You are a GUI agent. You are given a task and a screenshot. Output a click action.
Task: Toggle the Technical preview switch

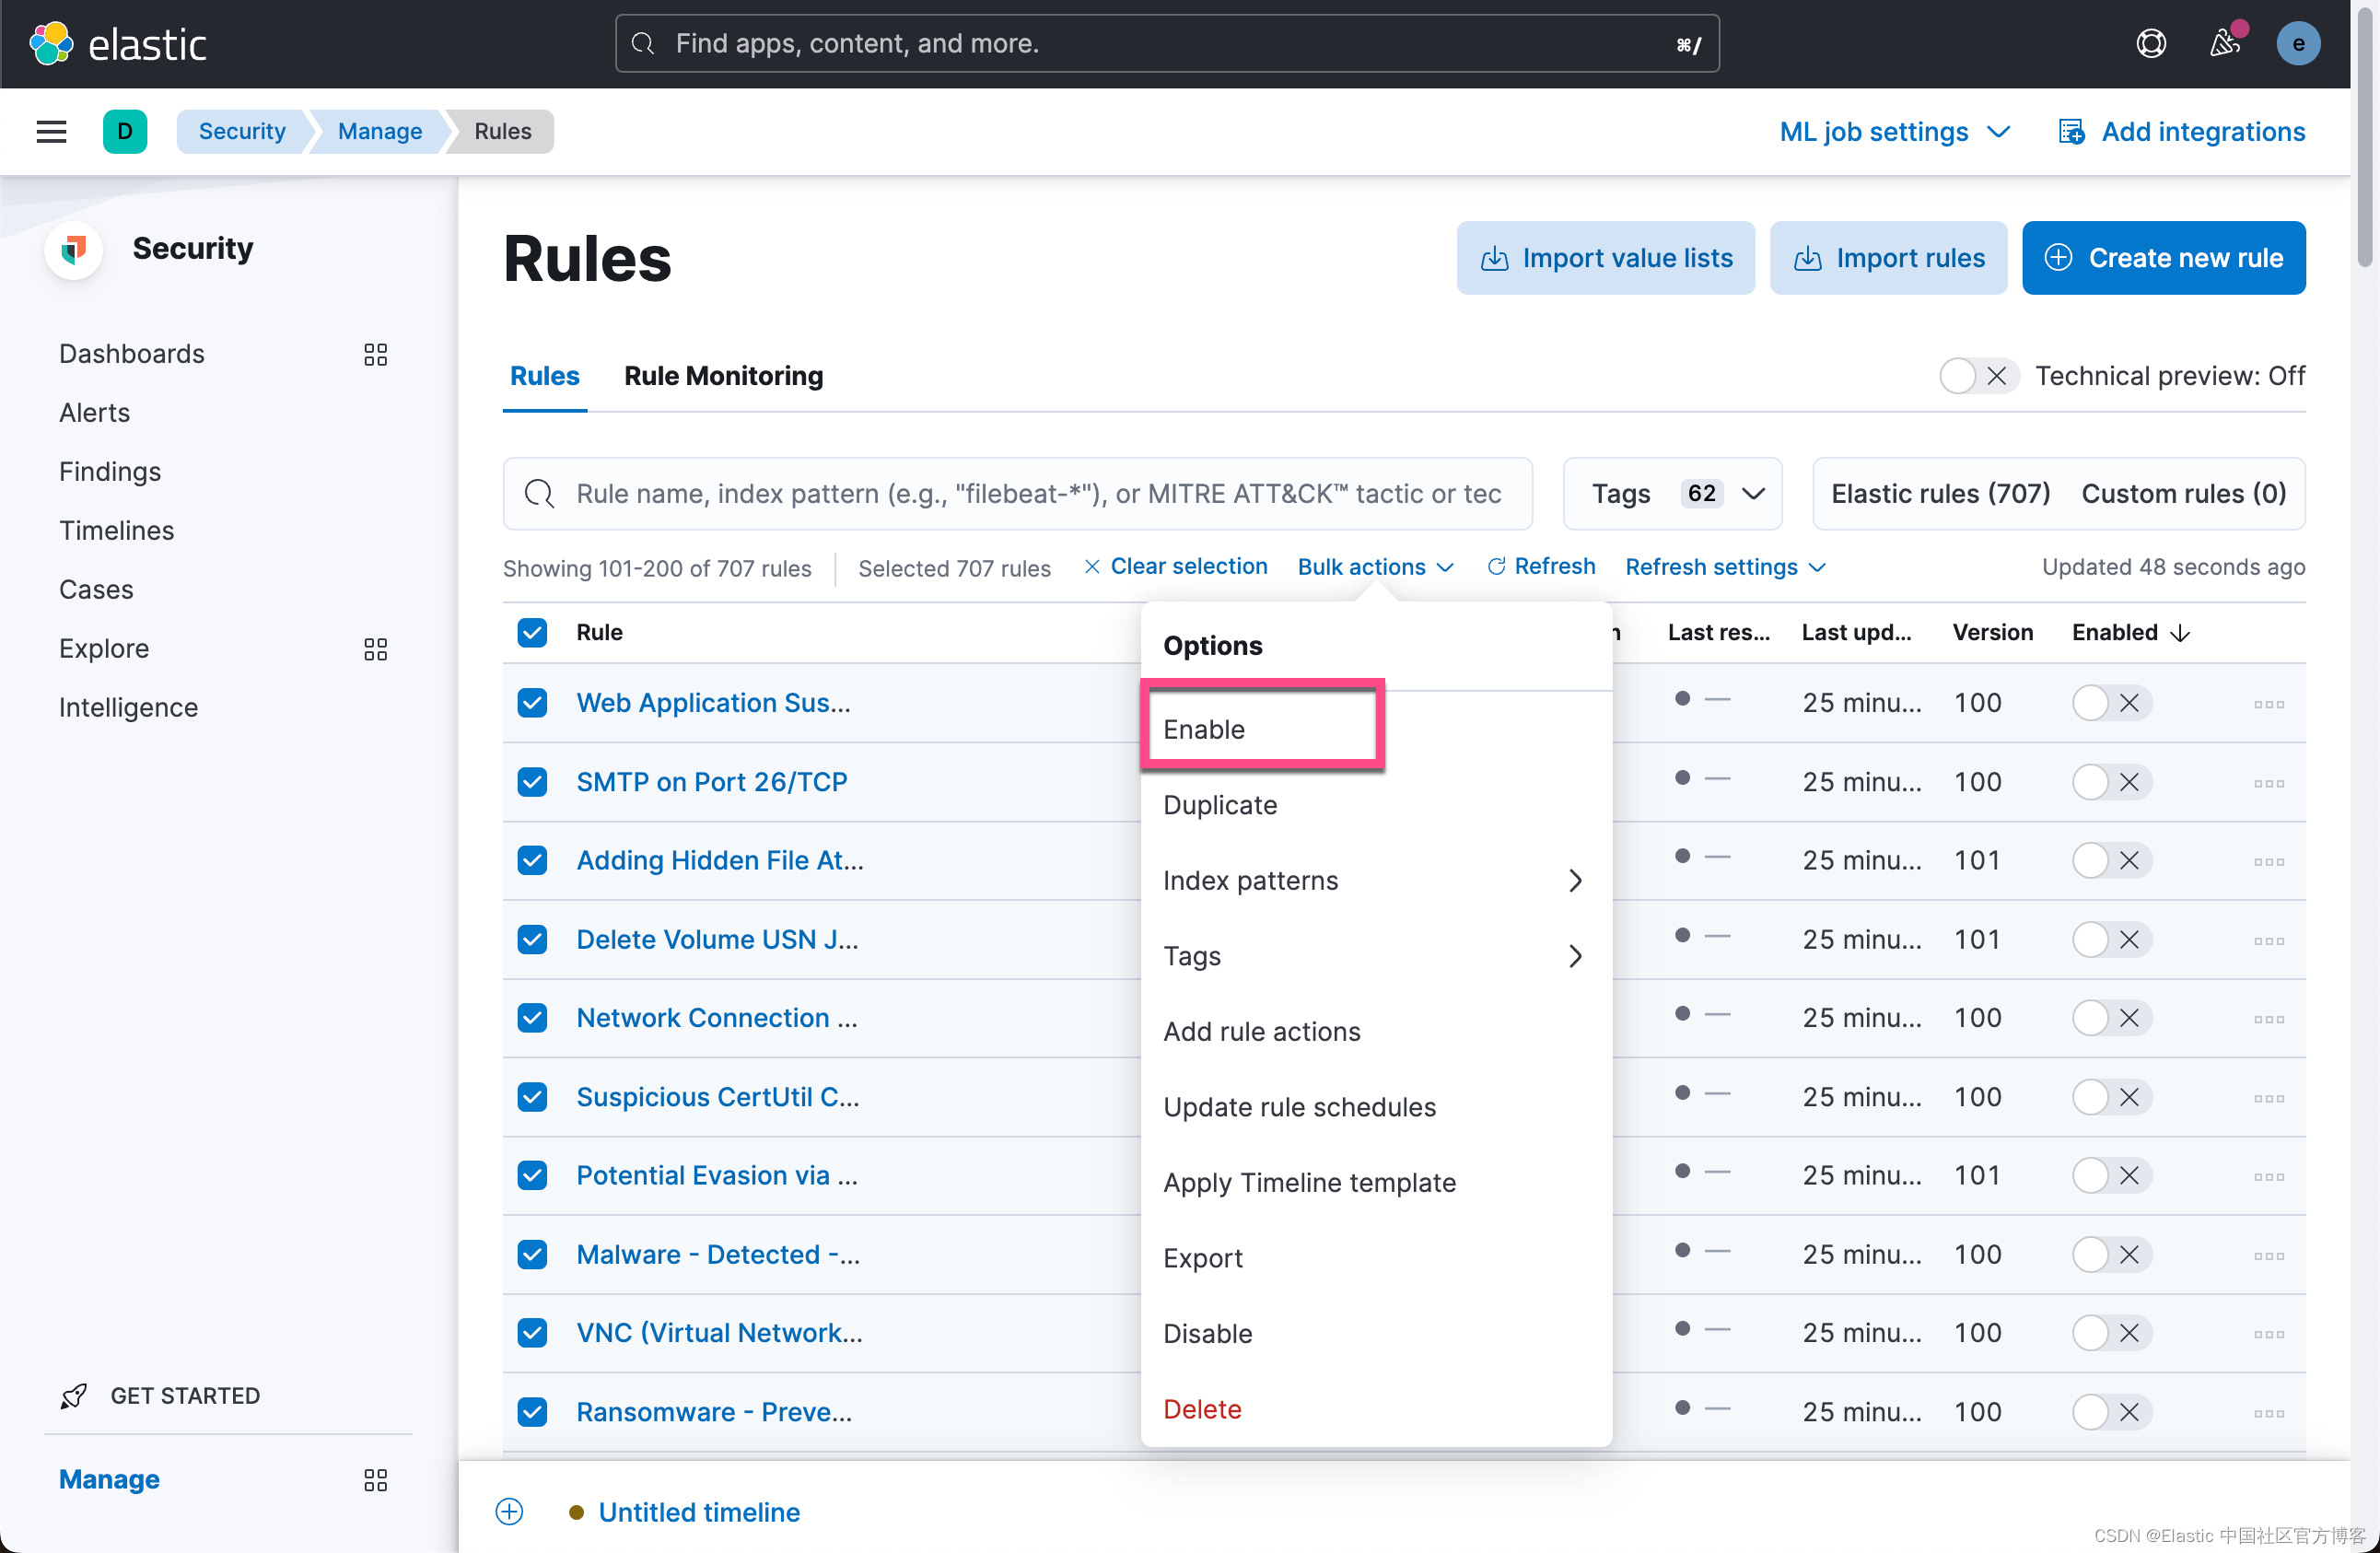point(1978,376)
